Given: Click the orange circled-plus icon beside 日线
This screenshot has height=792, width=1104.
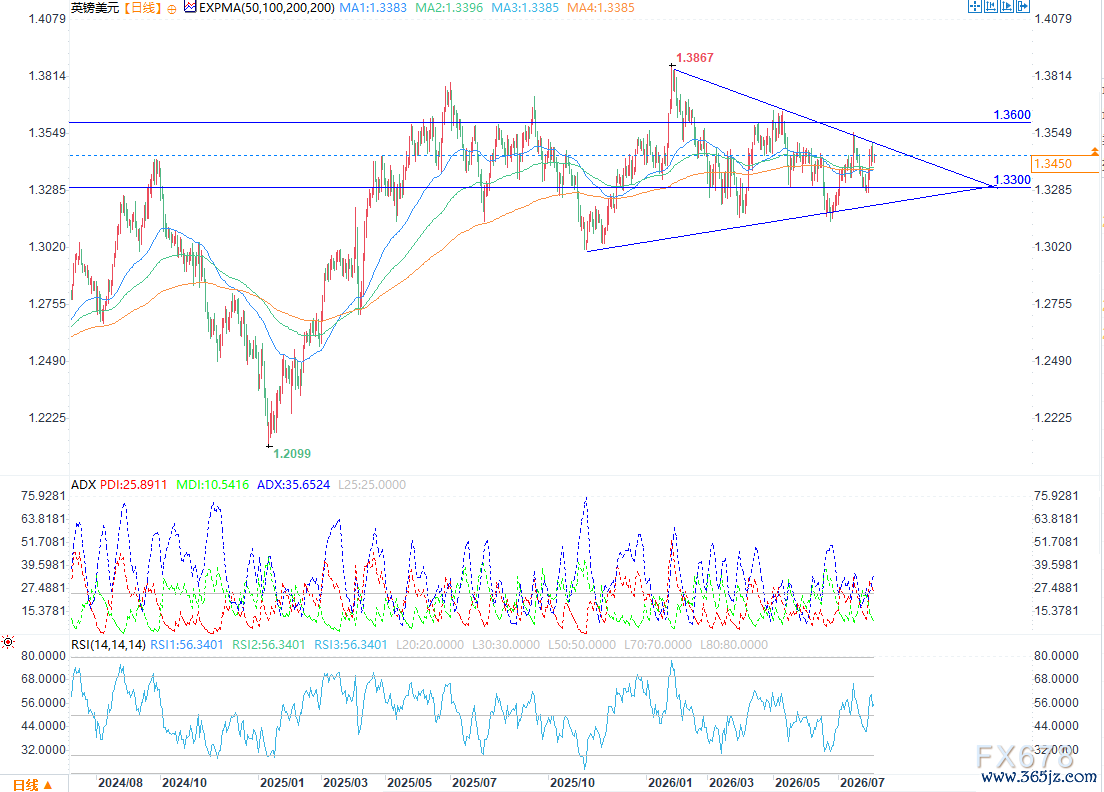Looking at the screenshot, I should 172,9.
